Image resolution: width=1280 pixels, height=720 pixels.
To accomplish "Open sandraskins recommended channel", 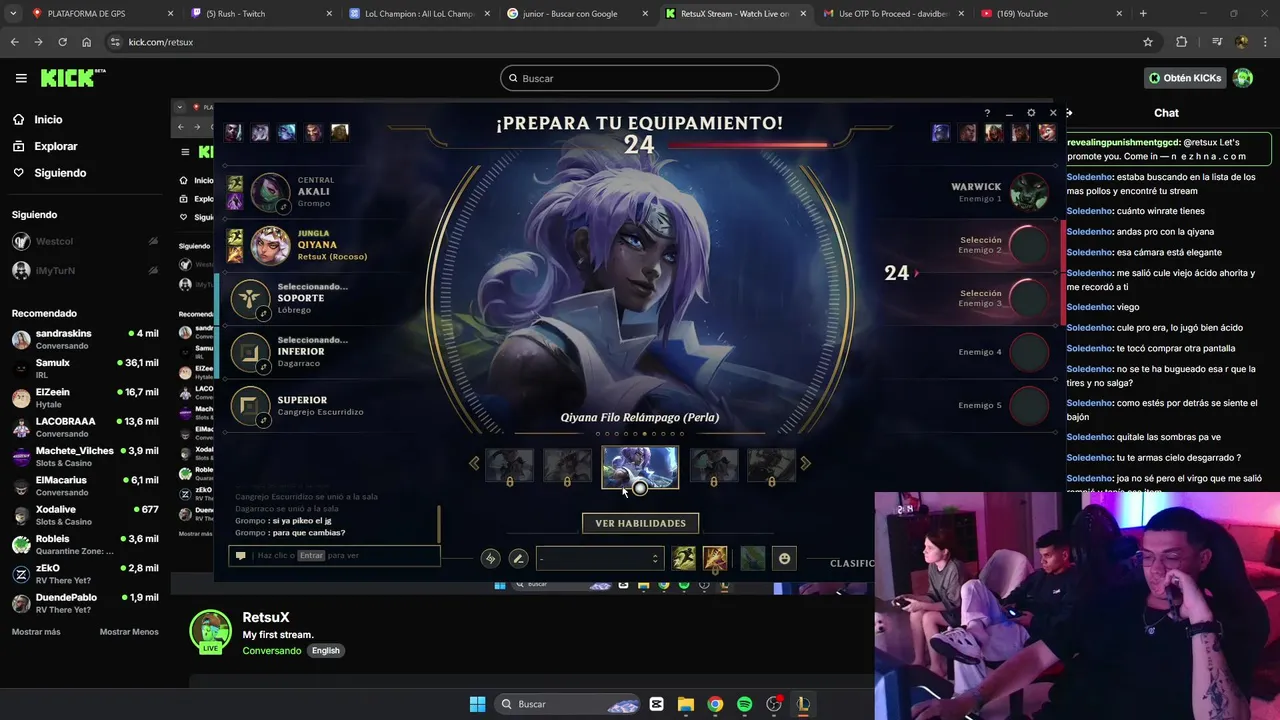I will tap(85, 339).
